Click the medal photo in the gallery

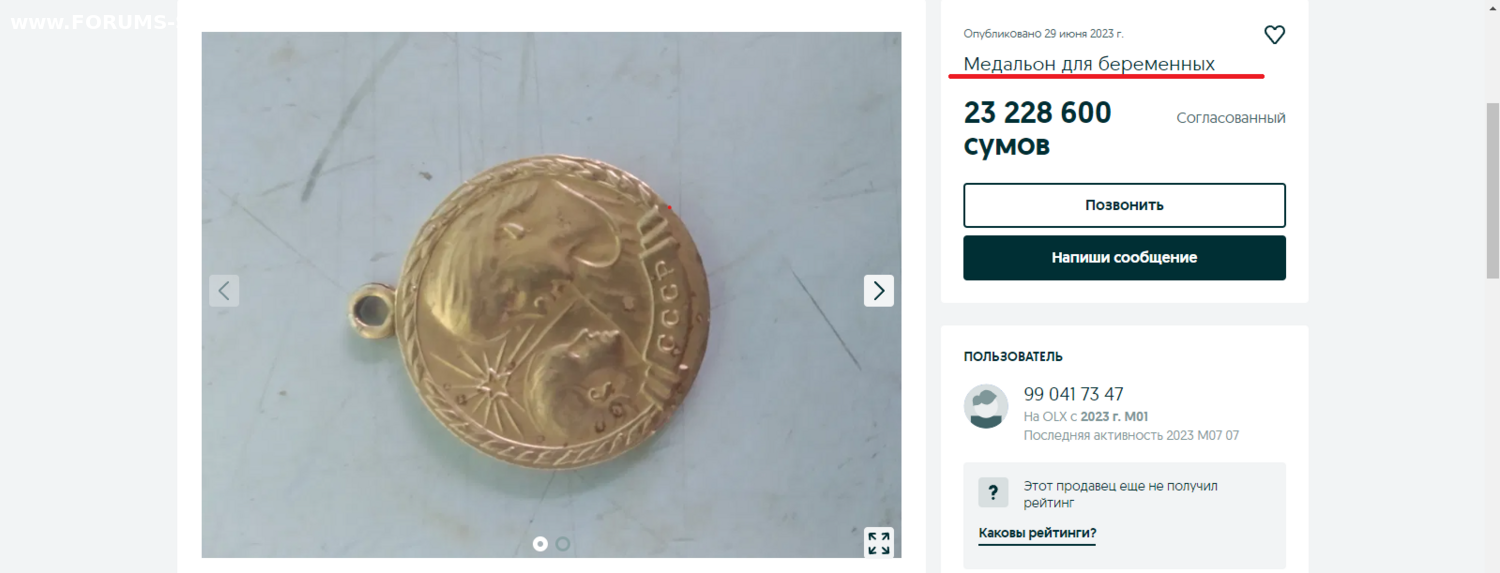point(551,294)
